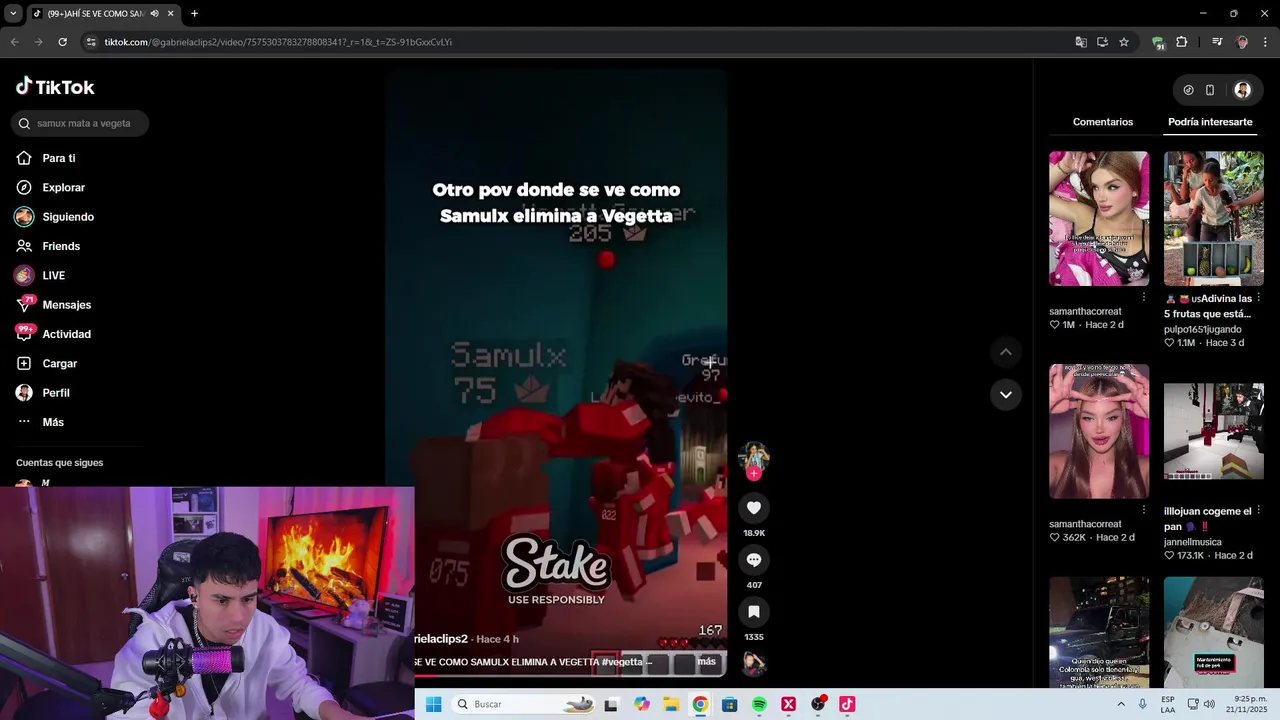This screenshot has height=720, width=1280.
Task: Open the creator avatar beside the video
Action: point(754,457)
